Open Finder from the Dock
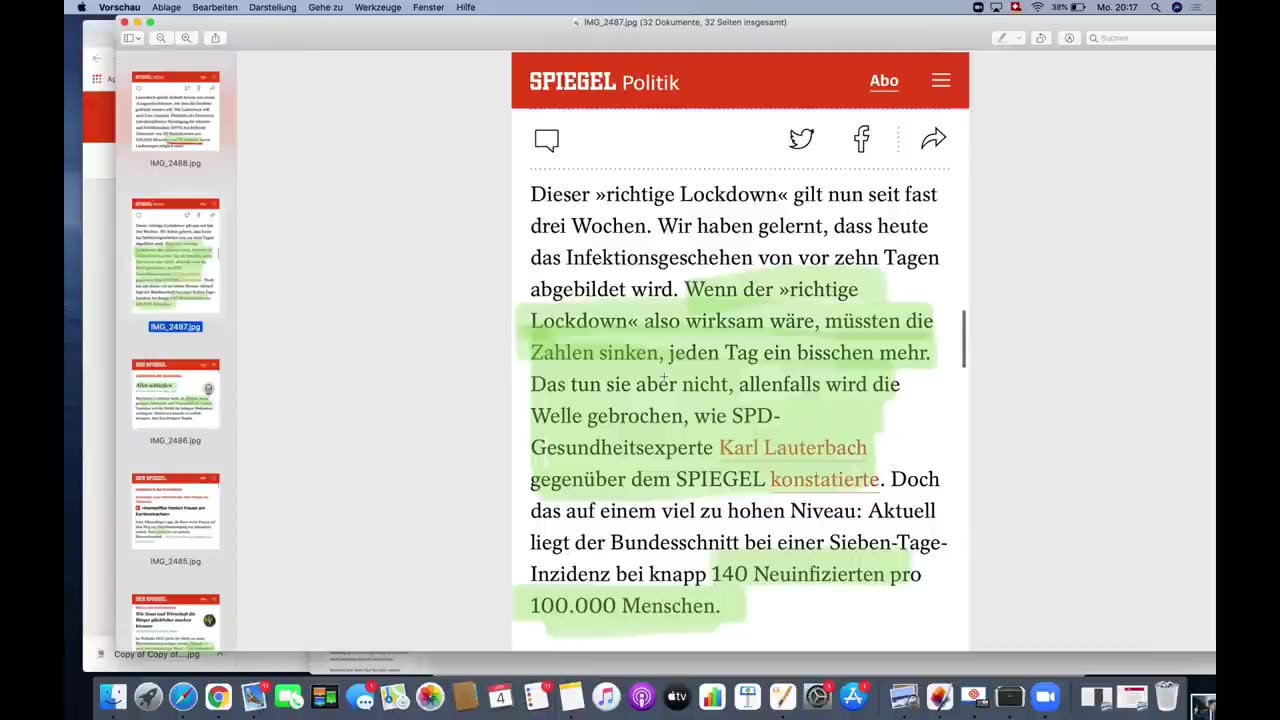 [x=113, y=697]
